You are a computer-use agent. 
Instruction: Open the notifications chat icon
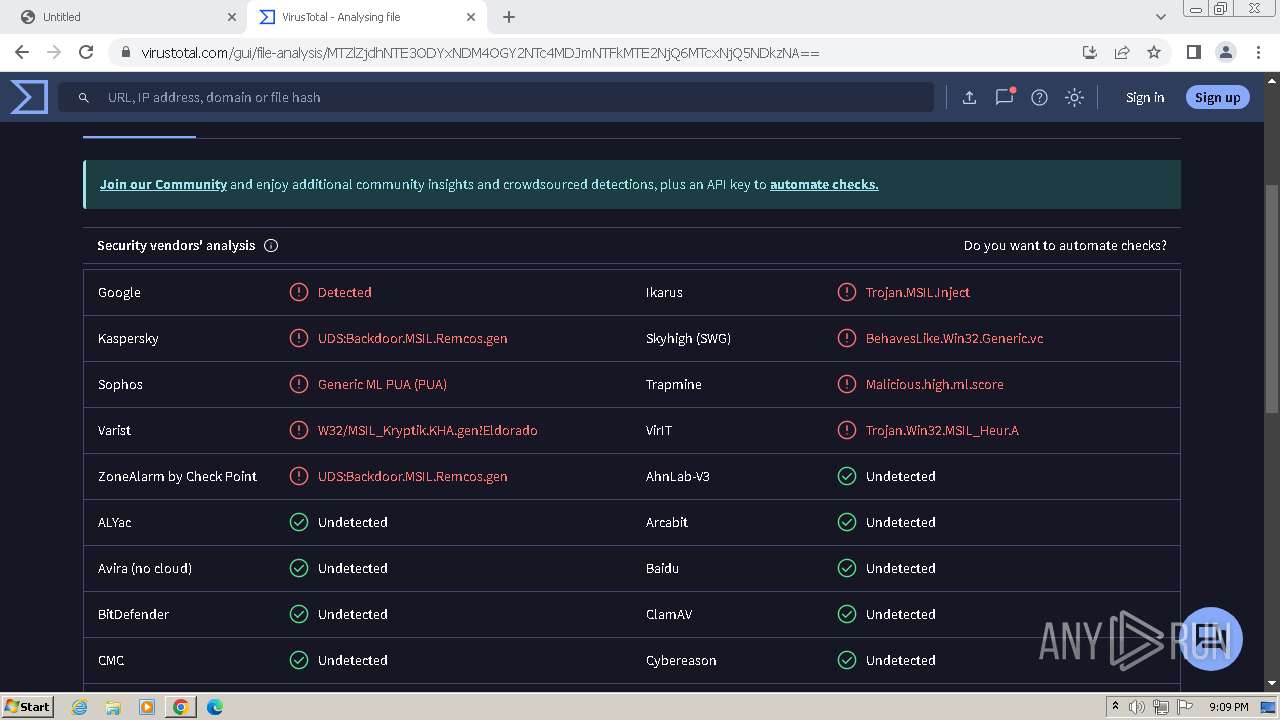(x=1004, y=97)
